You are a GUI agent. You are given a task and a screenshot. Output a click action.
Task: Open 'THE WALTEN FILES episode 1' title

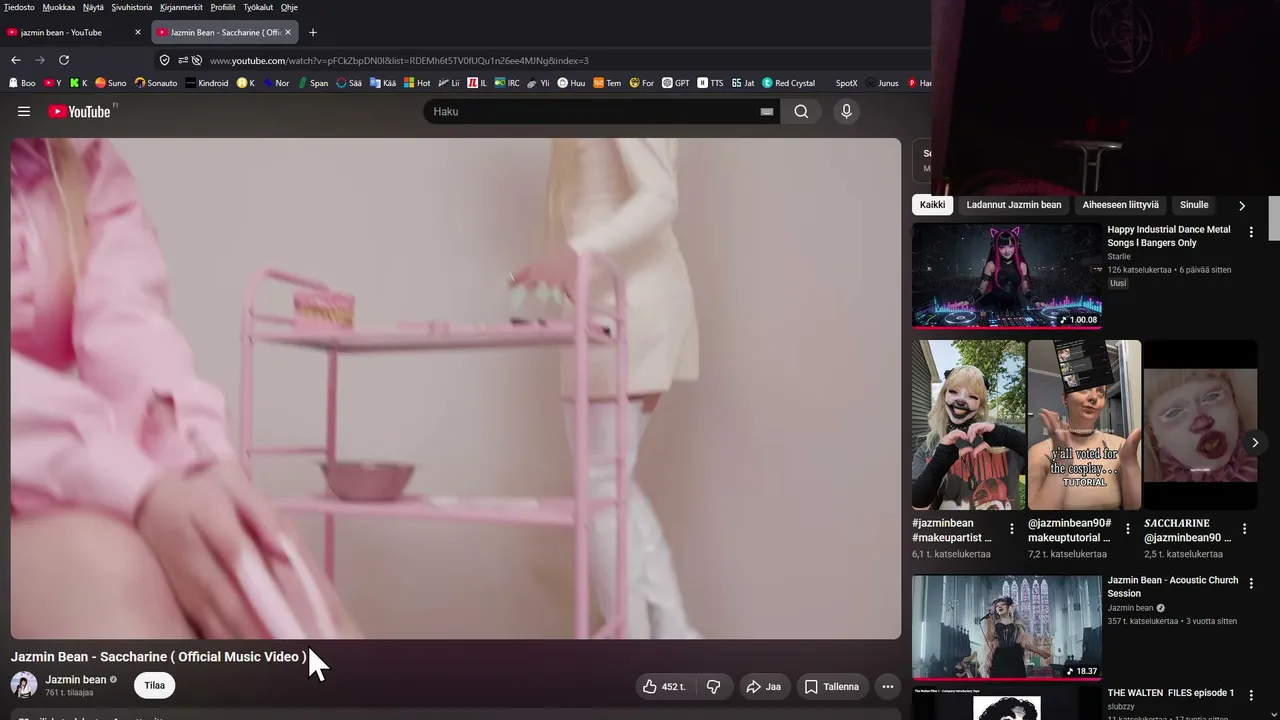[x=1171, y=693]
